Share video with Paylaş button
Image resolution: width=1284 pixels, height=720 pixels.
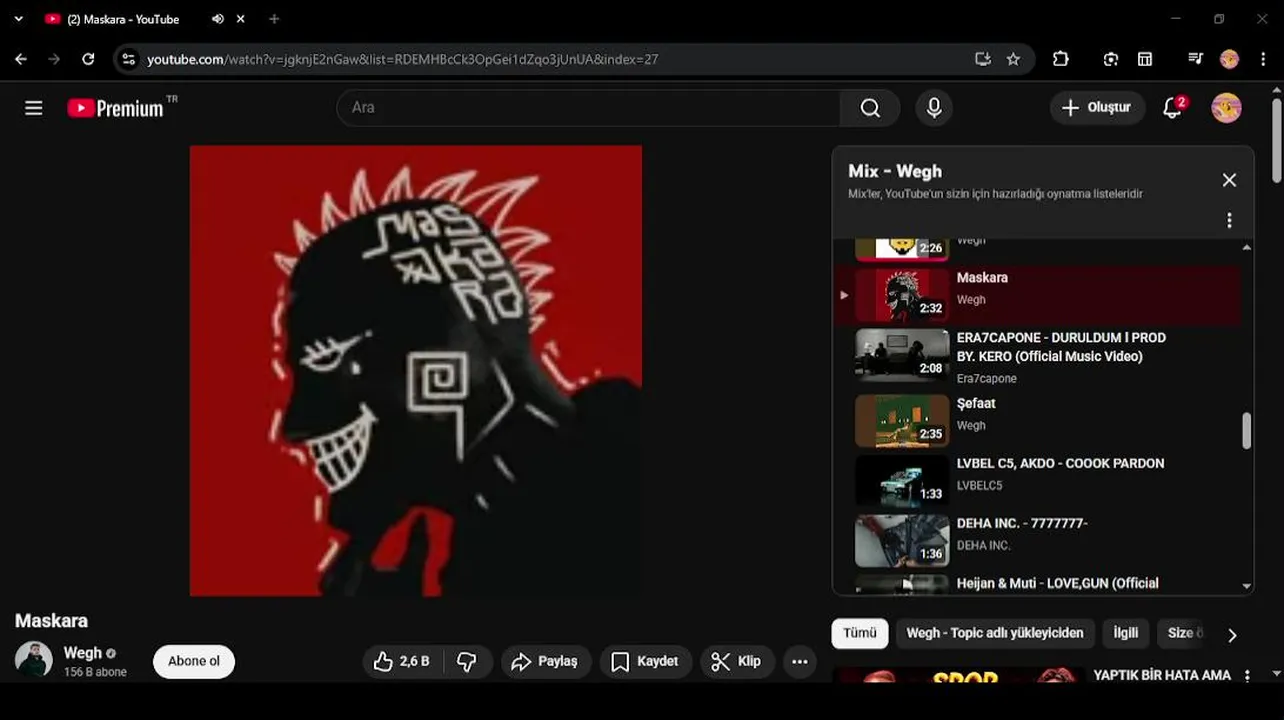[545, 661]
